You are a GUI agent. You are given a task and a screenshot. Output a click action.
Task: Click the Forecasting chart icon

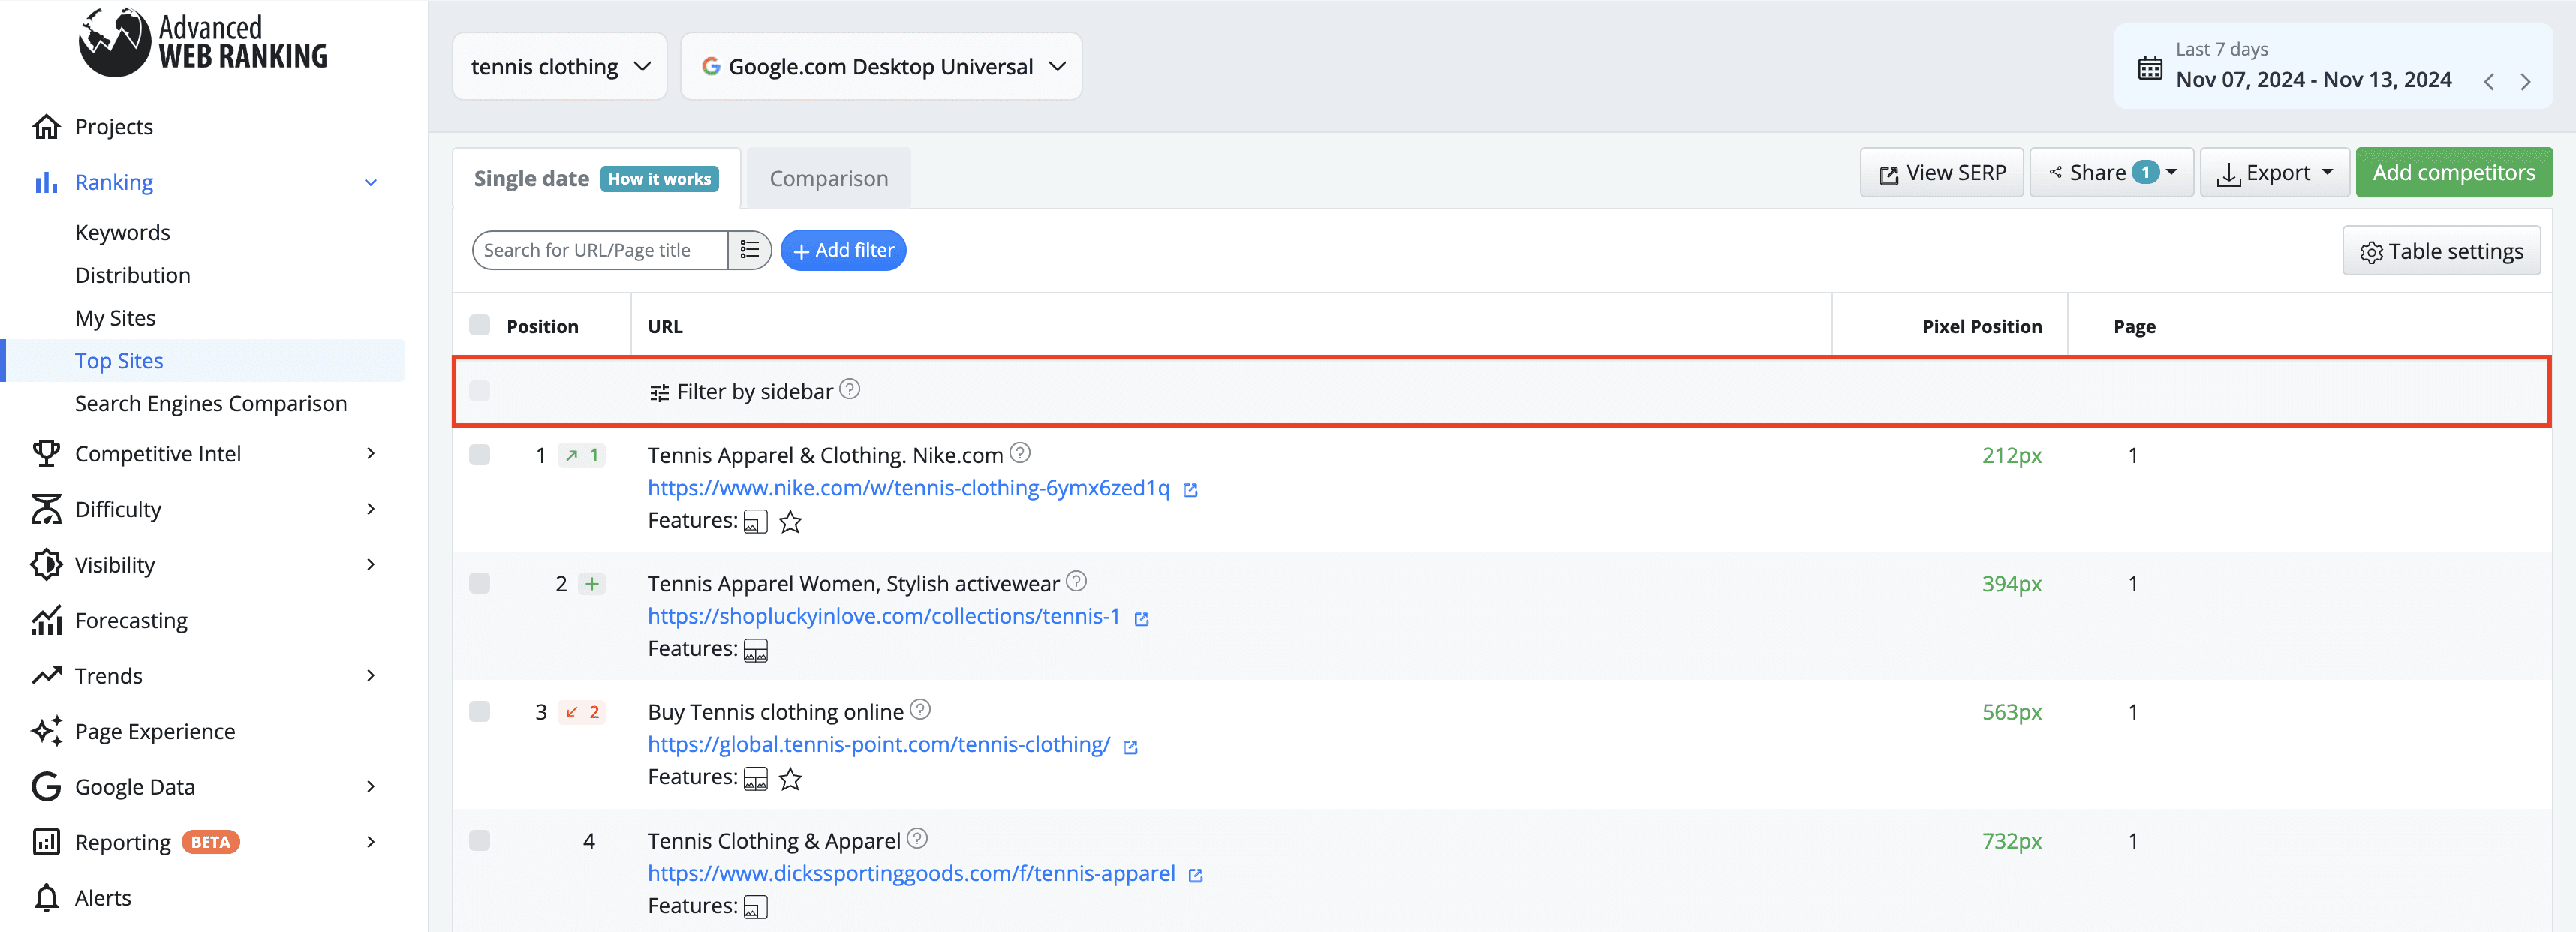click(46, 620)
